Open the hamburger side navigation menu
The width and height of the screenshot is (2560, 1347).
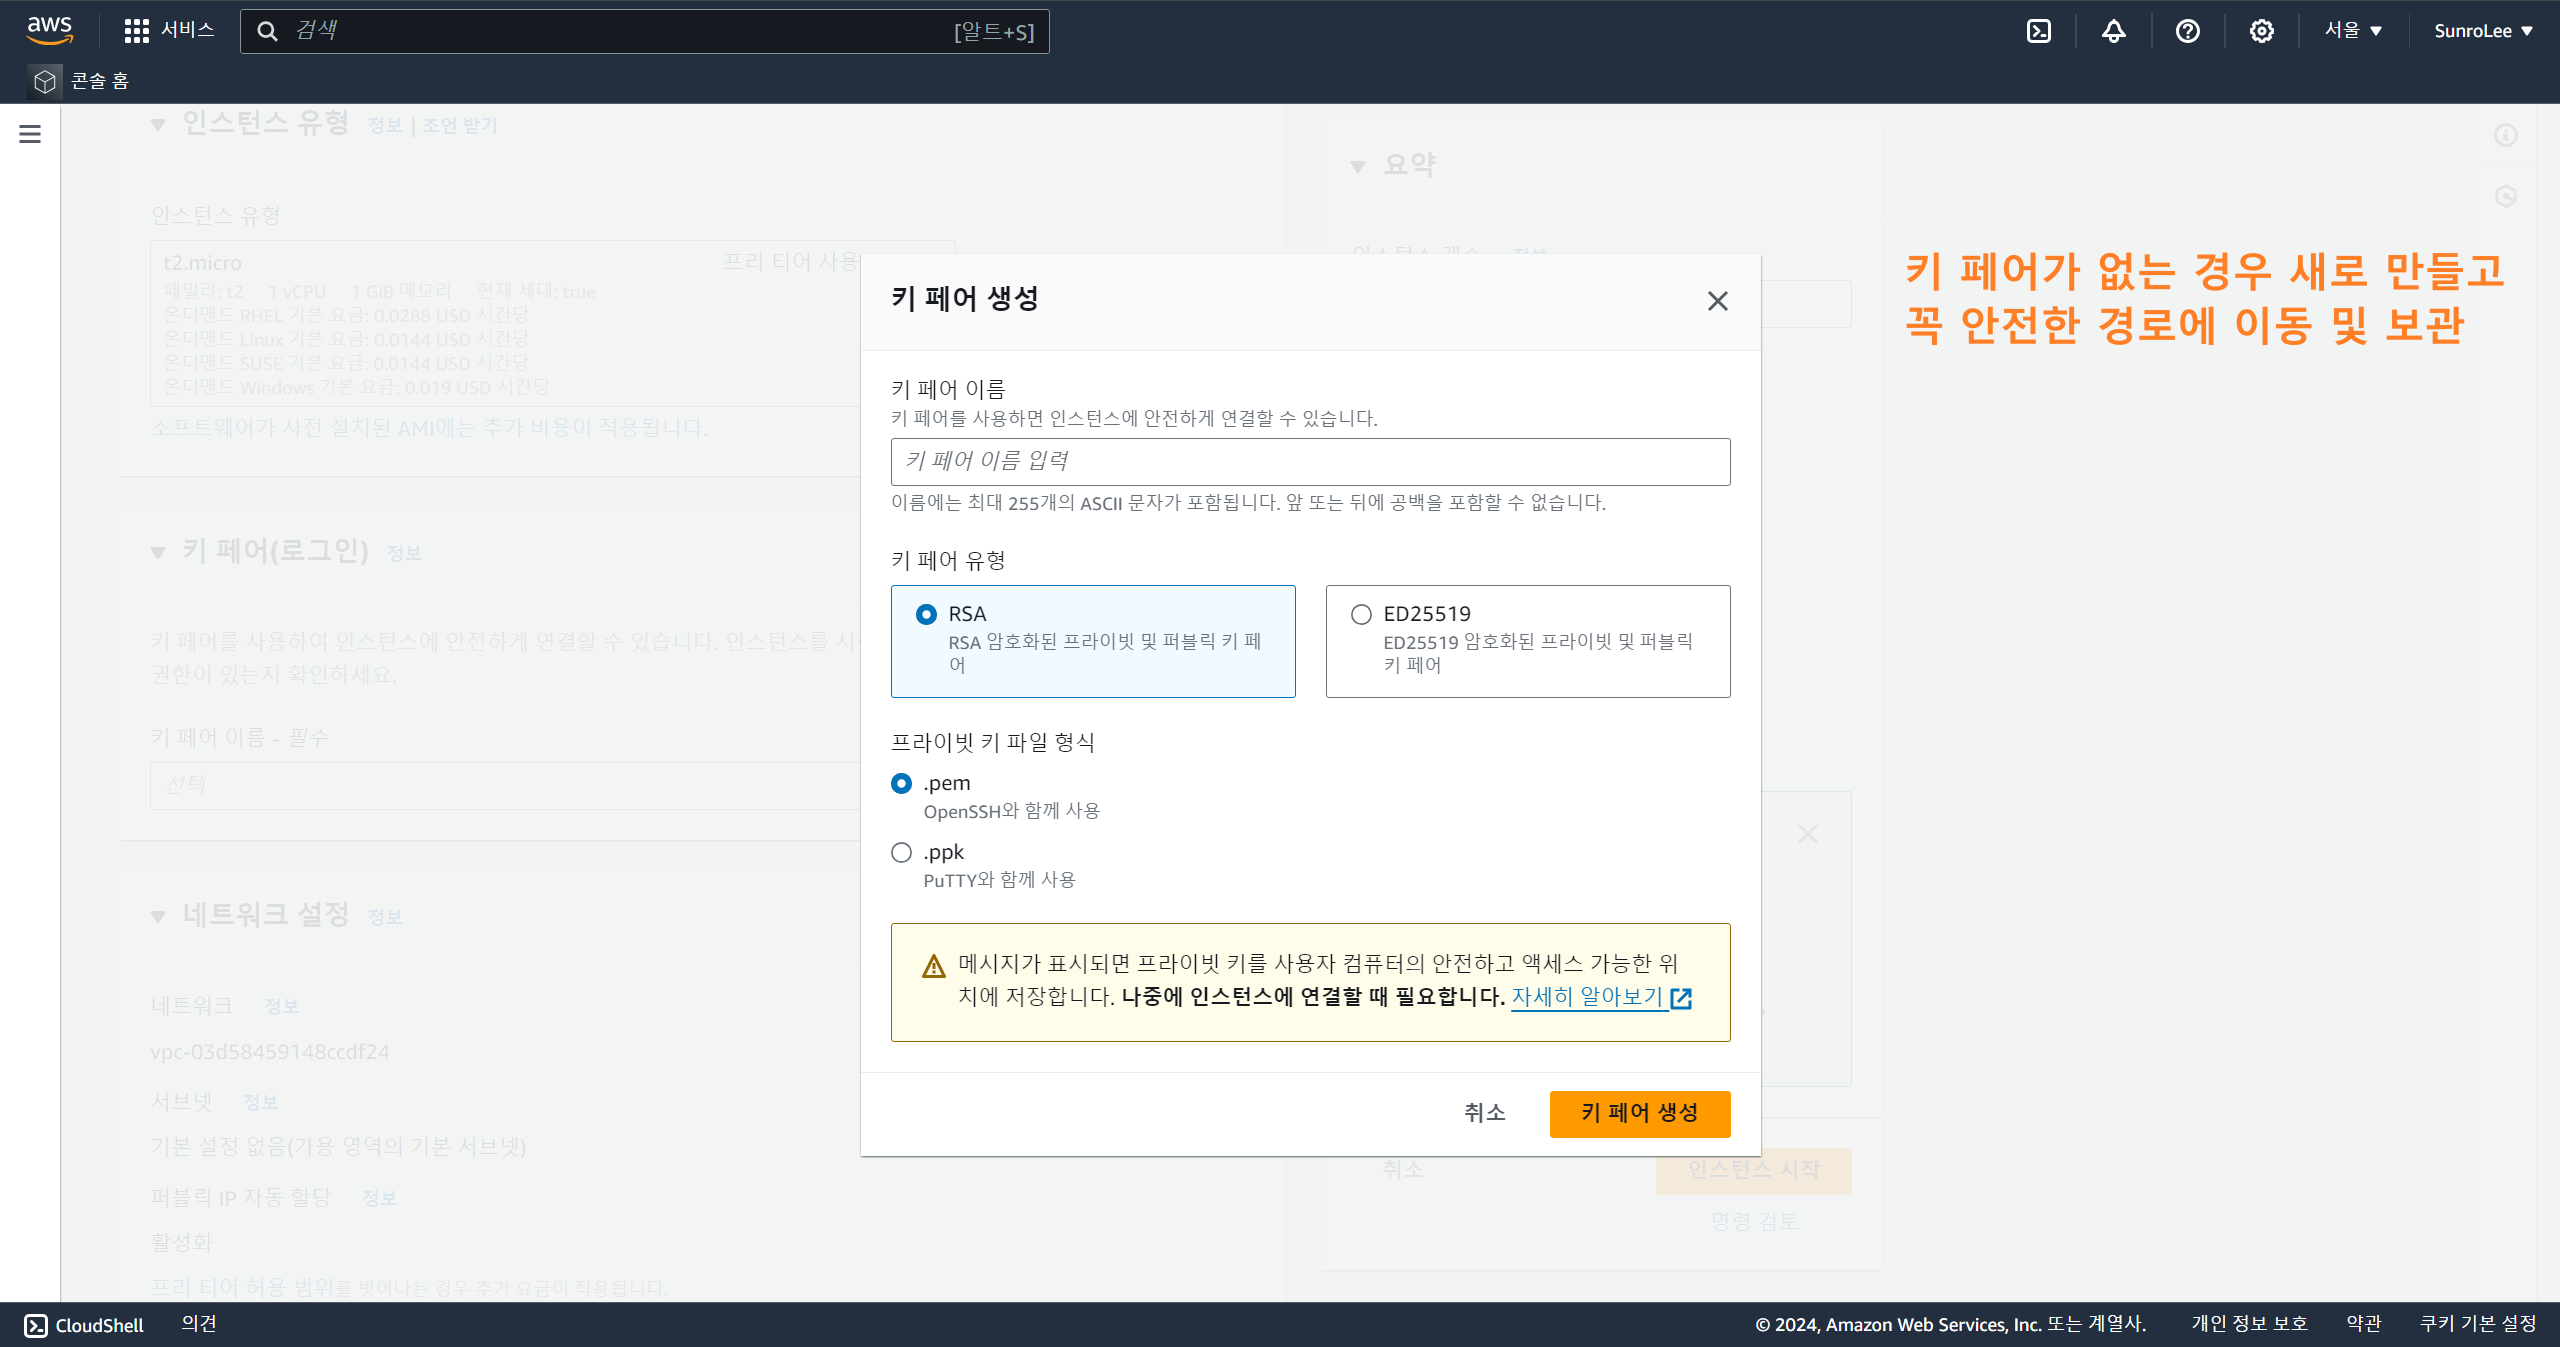tap(30, 134)
